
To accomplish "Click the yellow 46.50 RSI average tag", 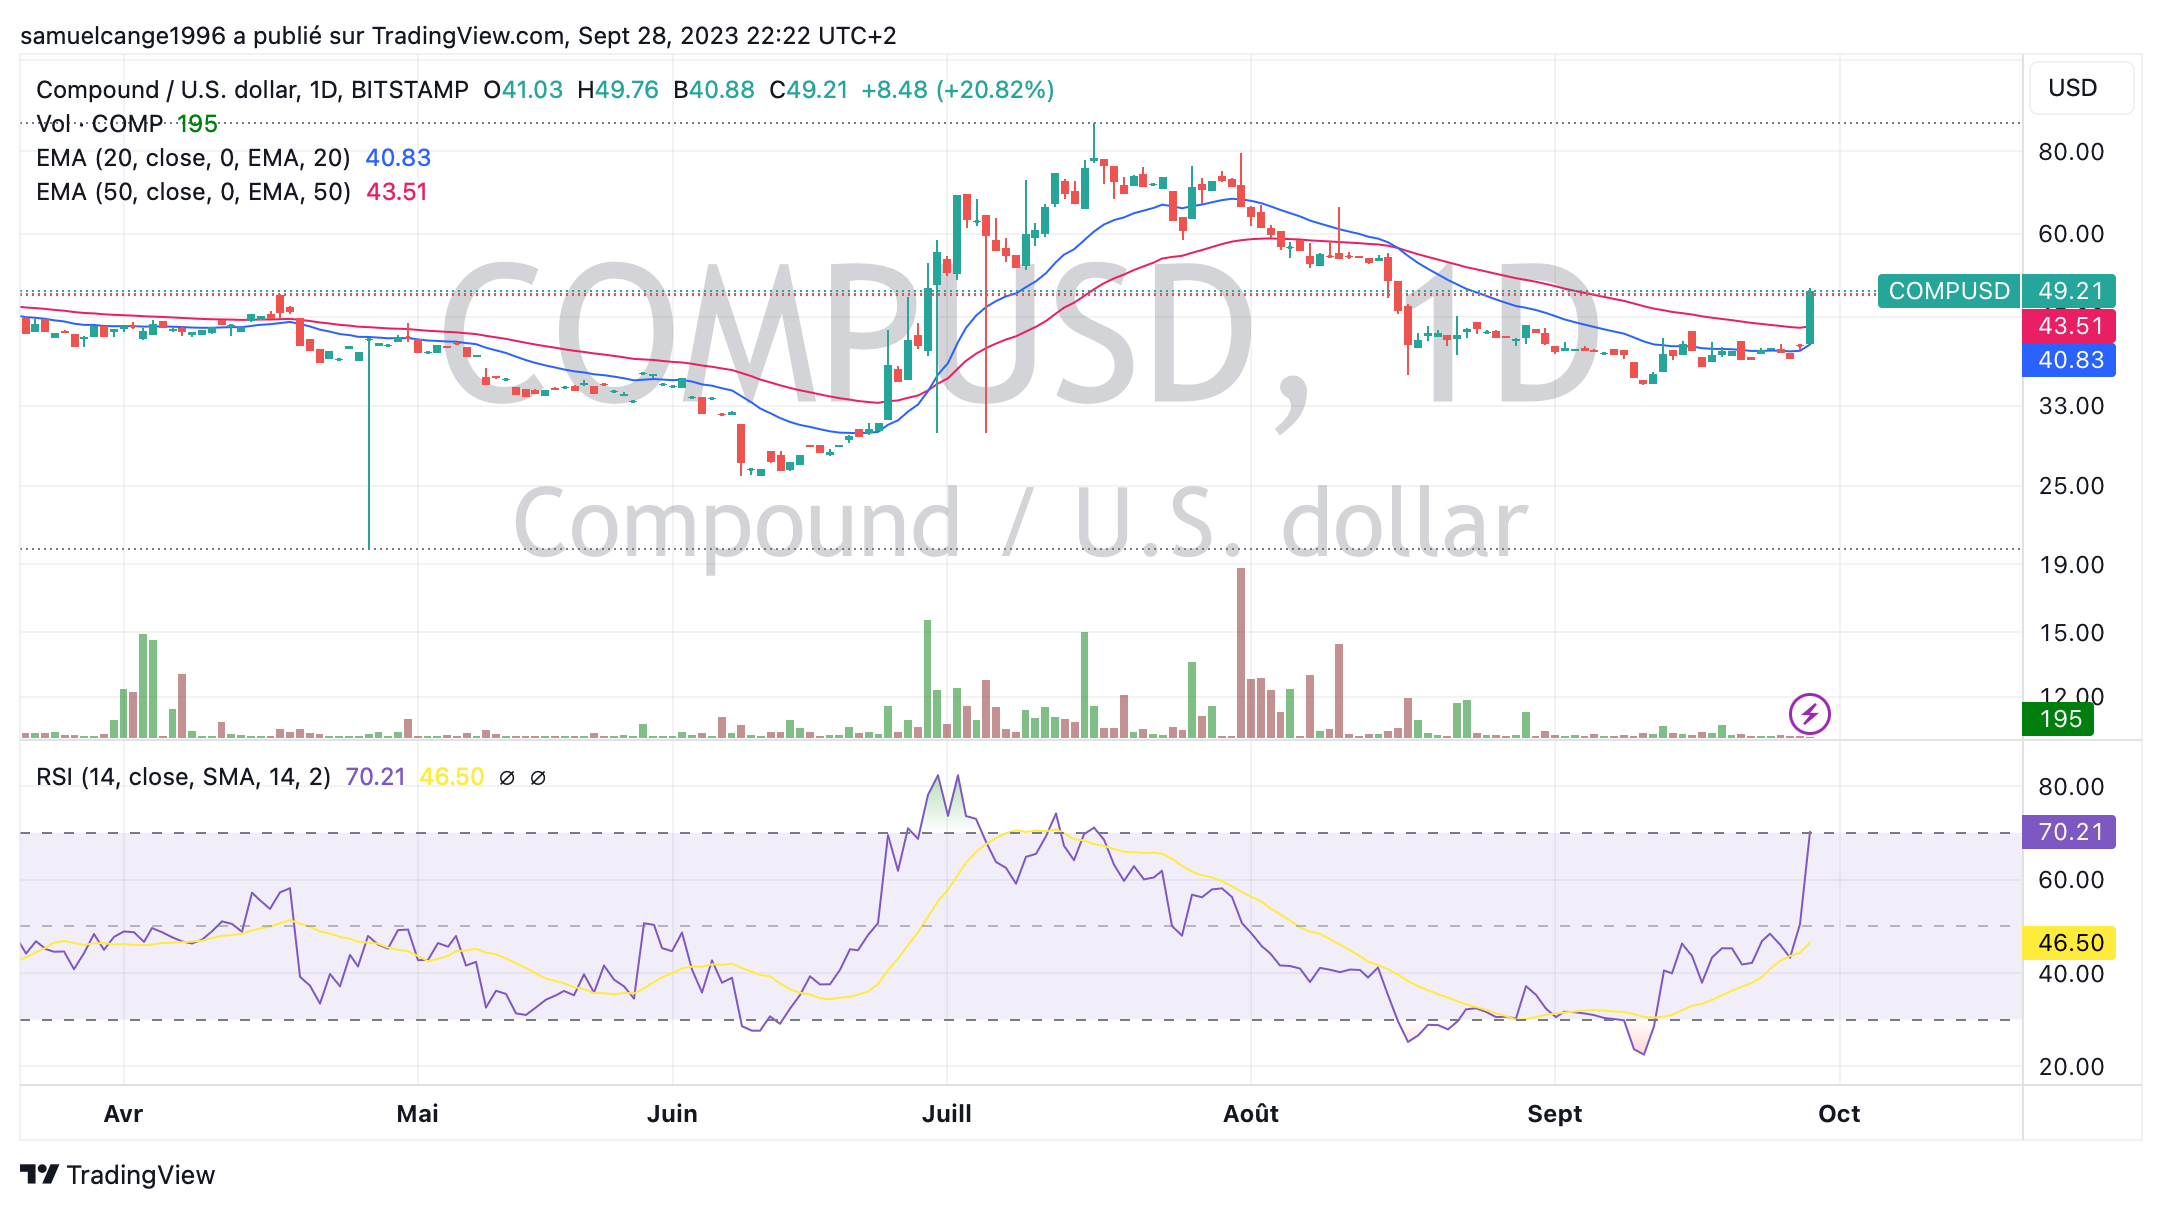I will 2069,943.
